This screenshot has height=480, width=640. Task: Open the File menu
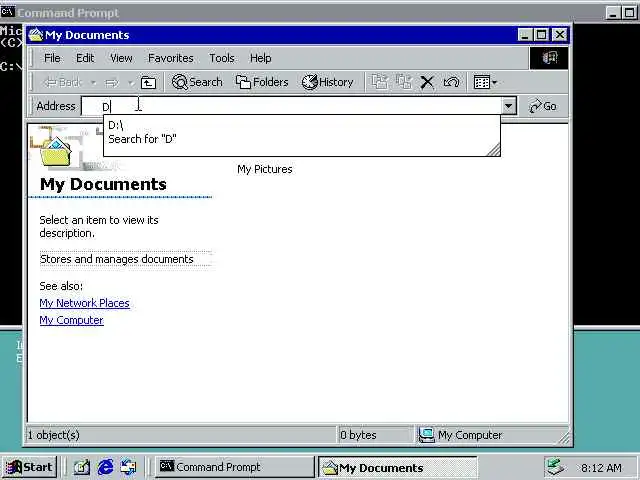(x=52, y=58)
